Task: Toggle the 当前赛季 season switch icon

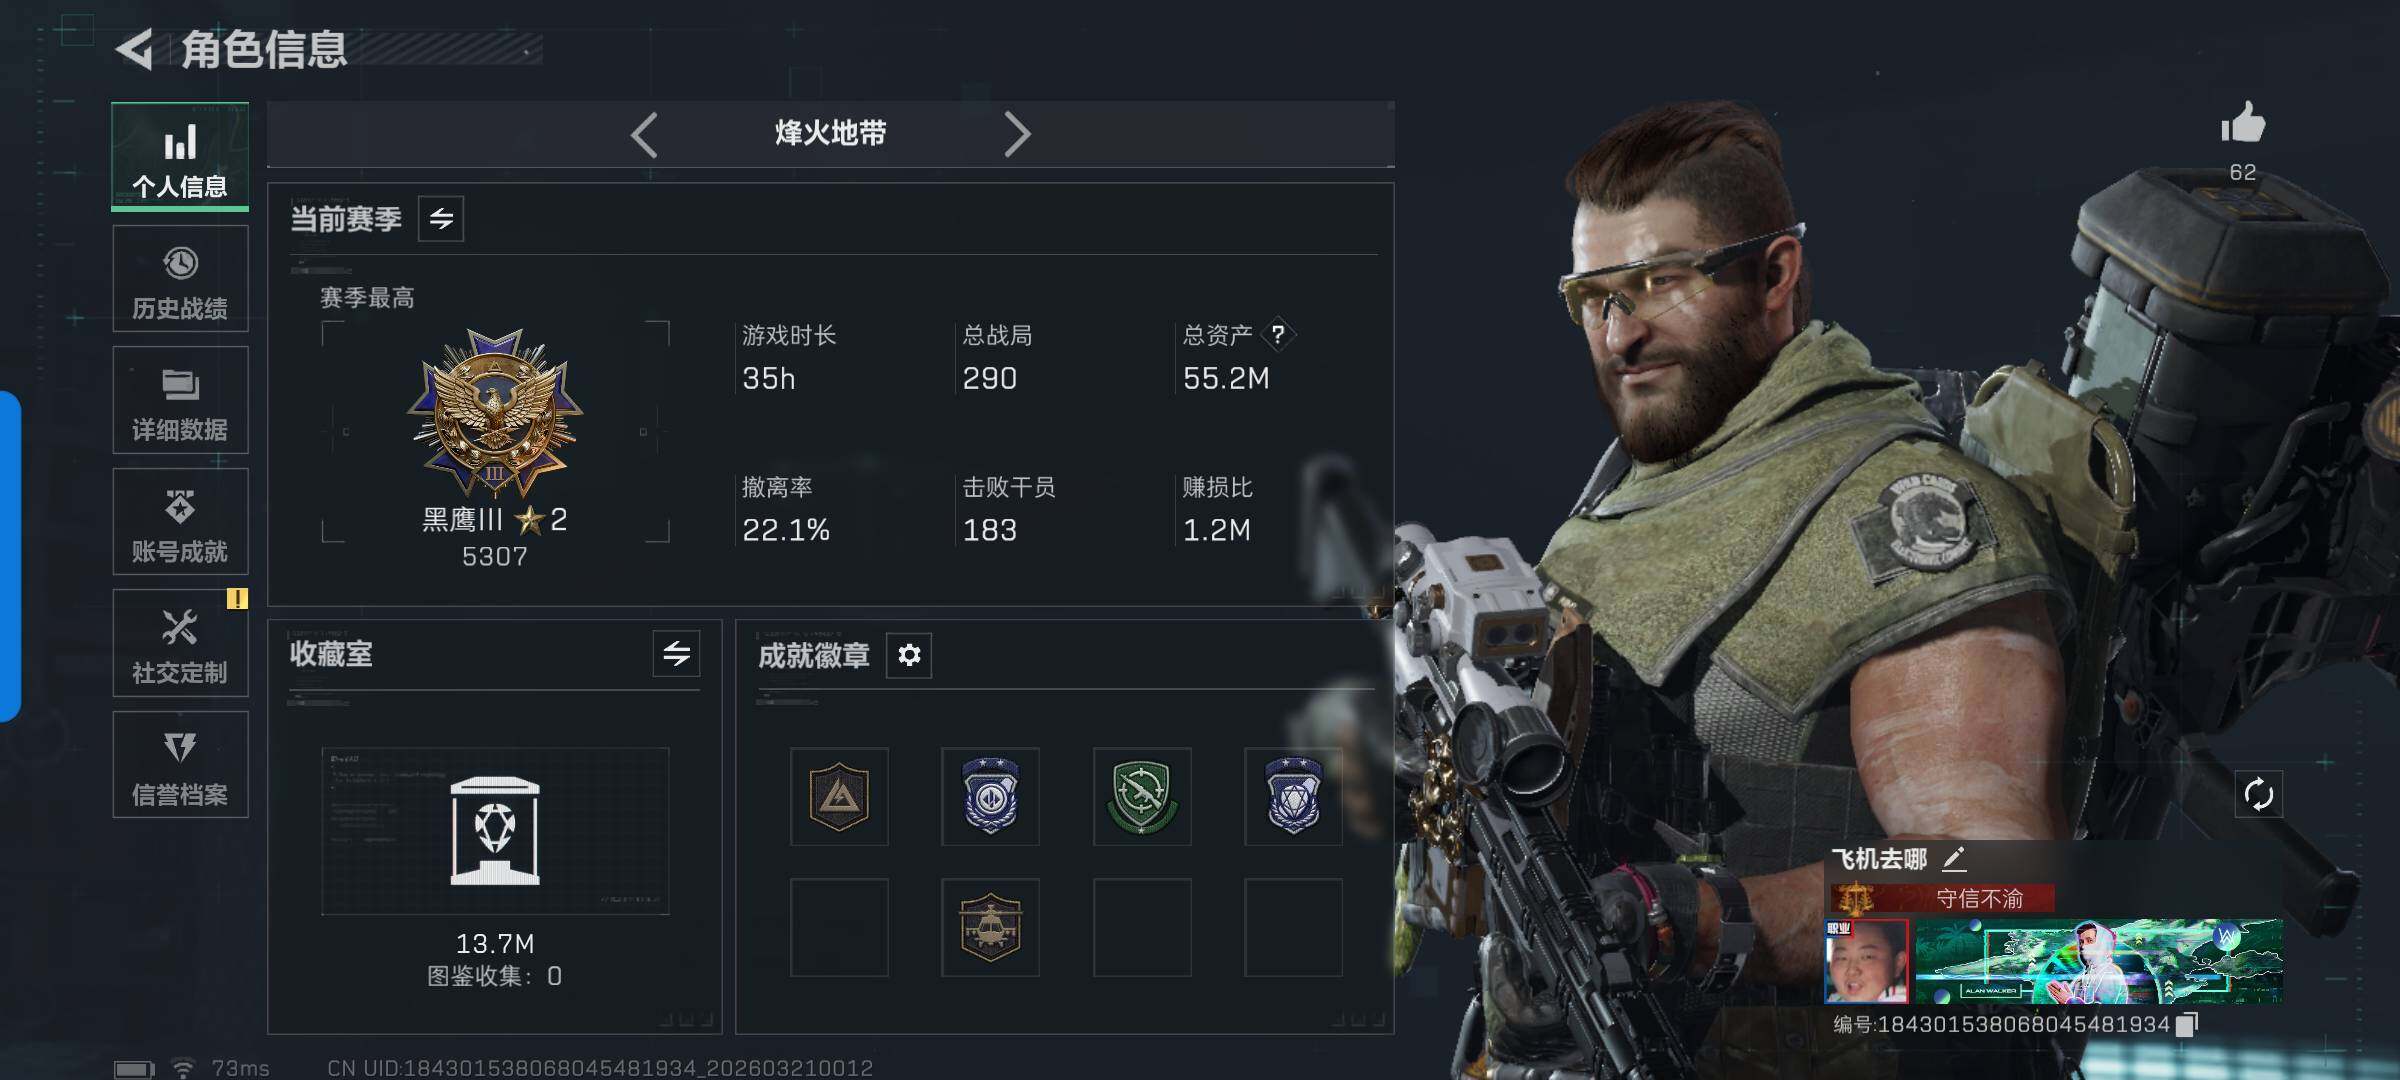Action: (441, 218)
